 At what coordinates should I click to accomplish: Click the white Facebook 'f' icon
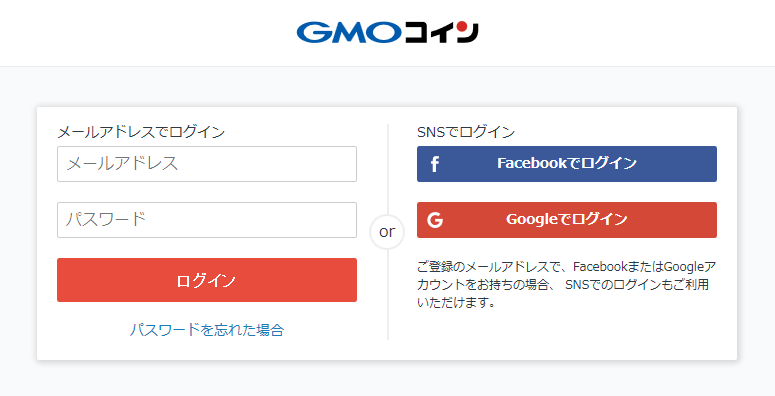click(x=434, y=164)
